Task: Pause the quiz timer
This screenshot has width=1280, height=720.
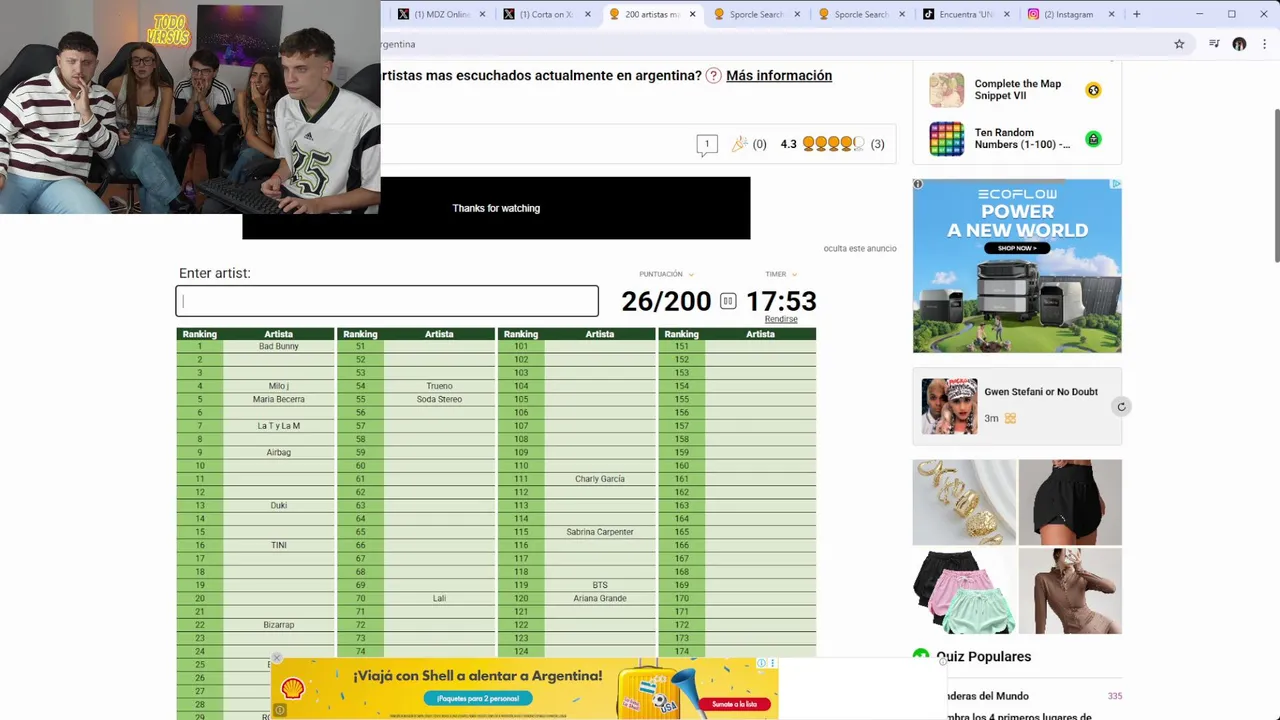Action: point(728,301)
